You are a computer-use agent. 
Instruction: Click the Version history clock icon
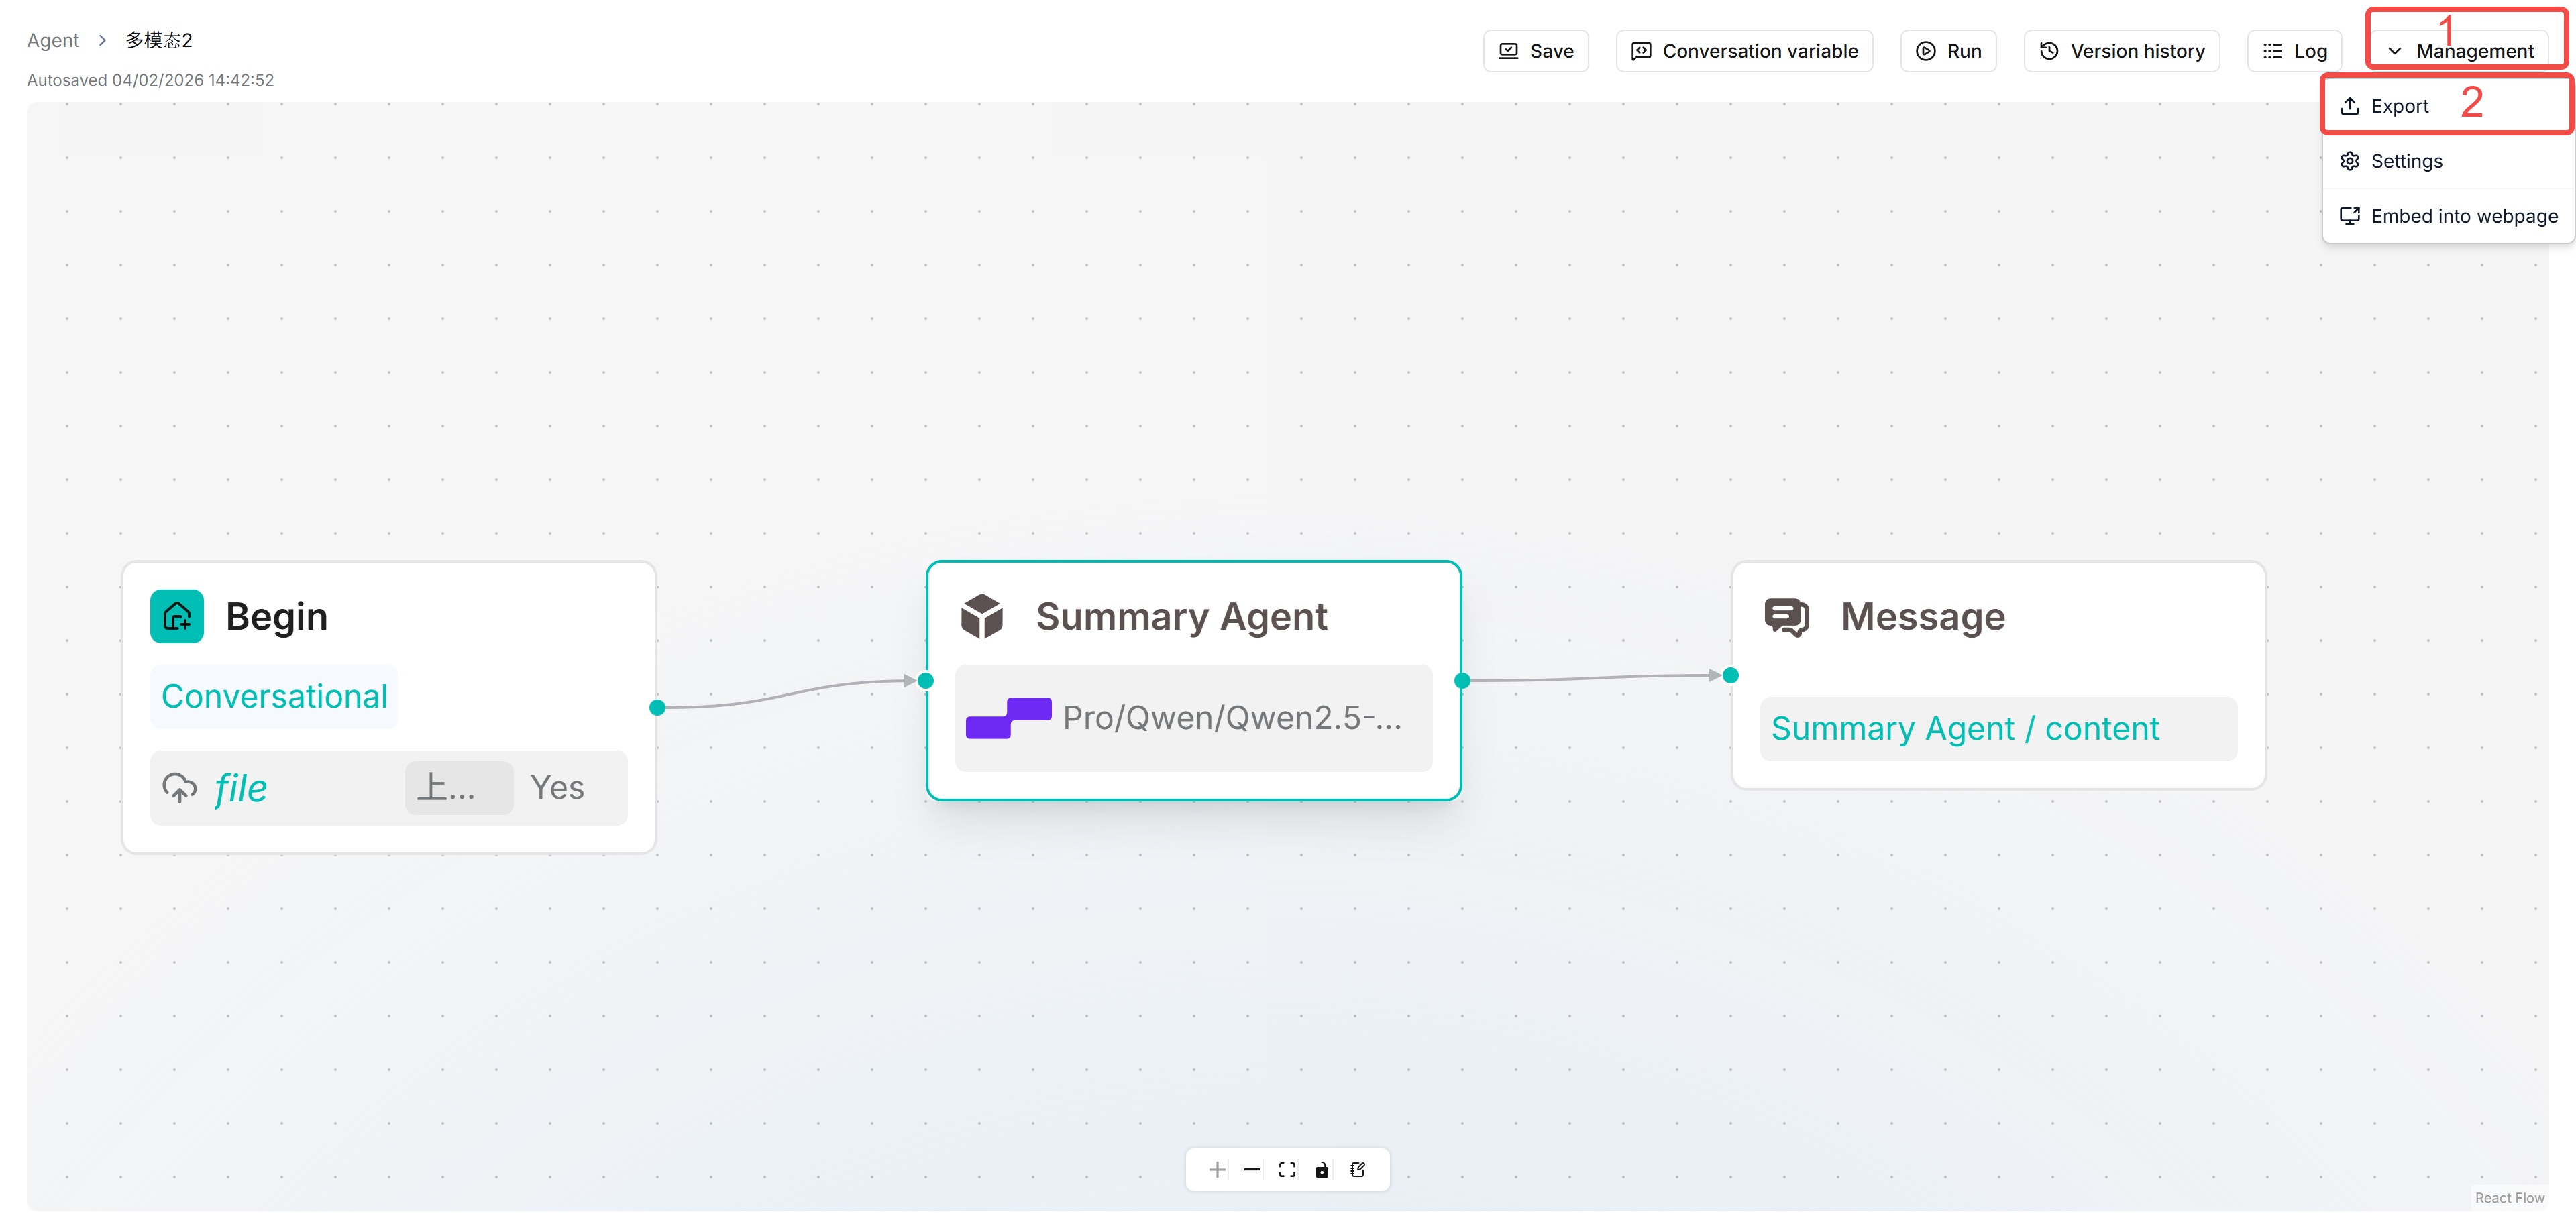(x=2049, y=51)
